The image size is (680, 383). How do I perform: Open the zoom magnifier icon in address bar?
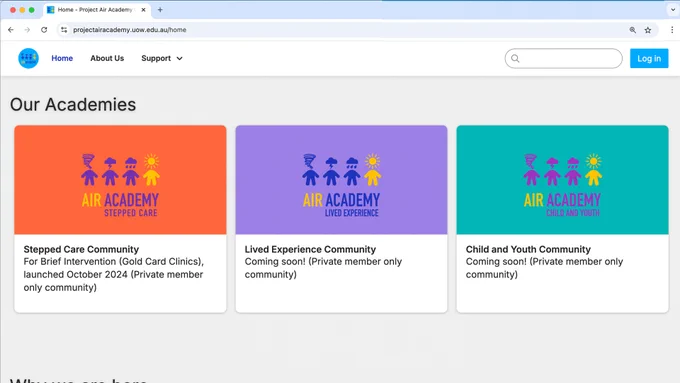pyautogui.click(x=633, y=30)
